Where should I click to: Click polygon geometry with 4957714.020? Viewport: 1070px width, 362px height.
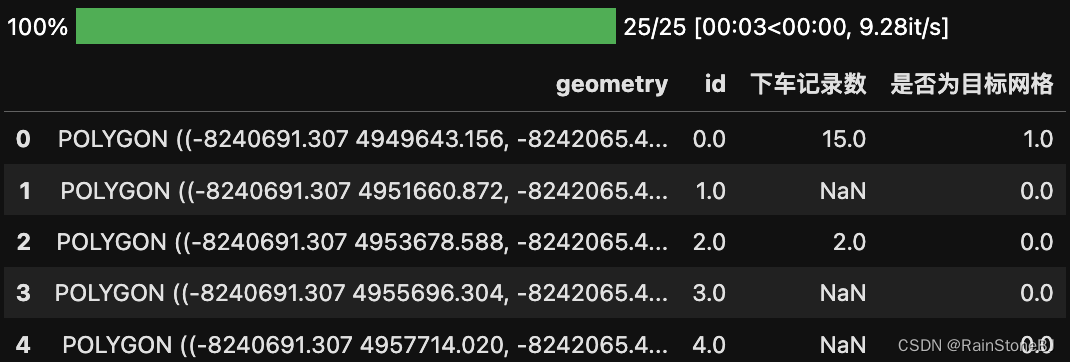tap(365, 344)
